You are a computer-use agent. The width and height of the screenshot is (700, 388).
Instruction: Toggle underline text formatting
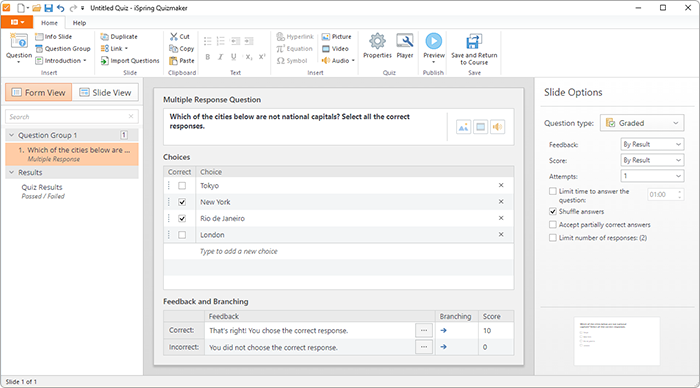tap(233, 57)
